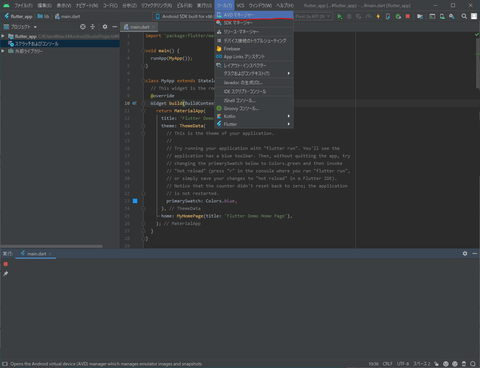Hide the Run panel with minus icon
Image resolution: width=480 pixels, height=368 pixels.
[475, 254]
